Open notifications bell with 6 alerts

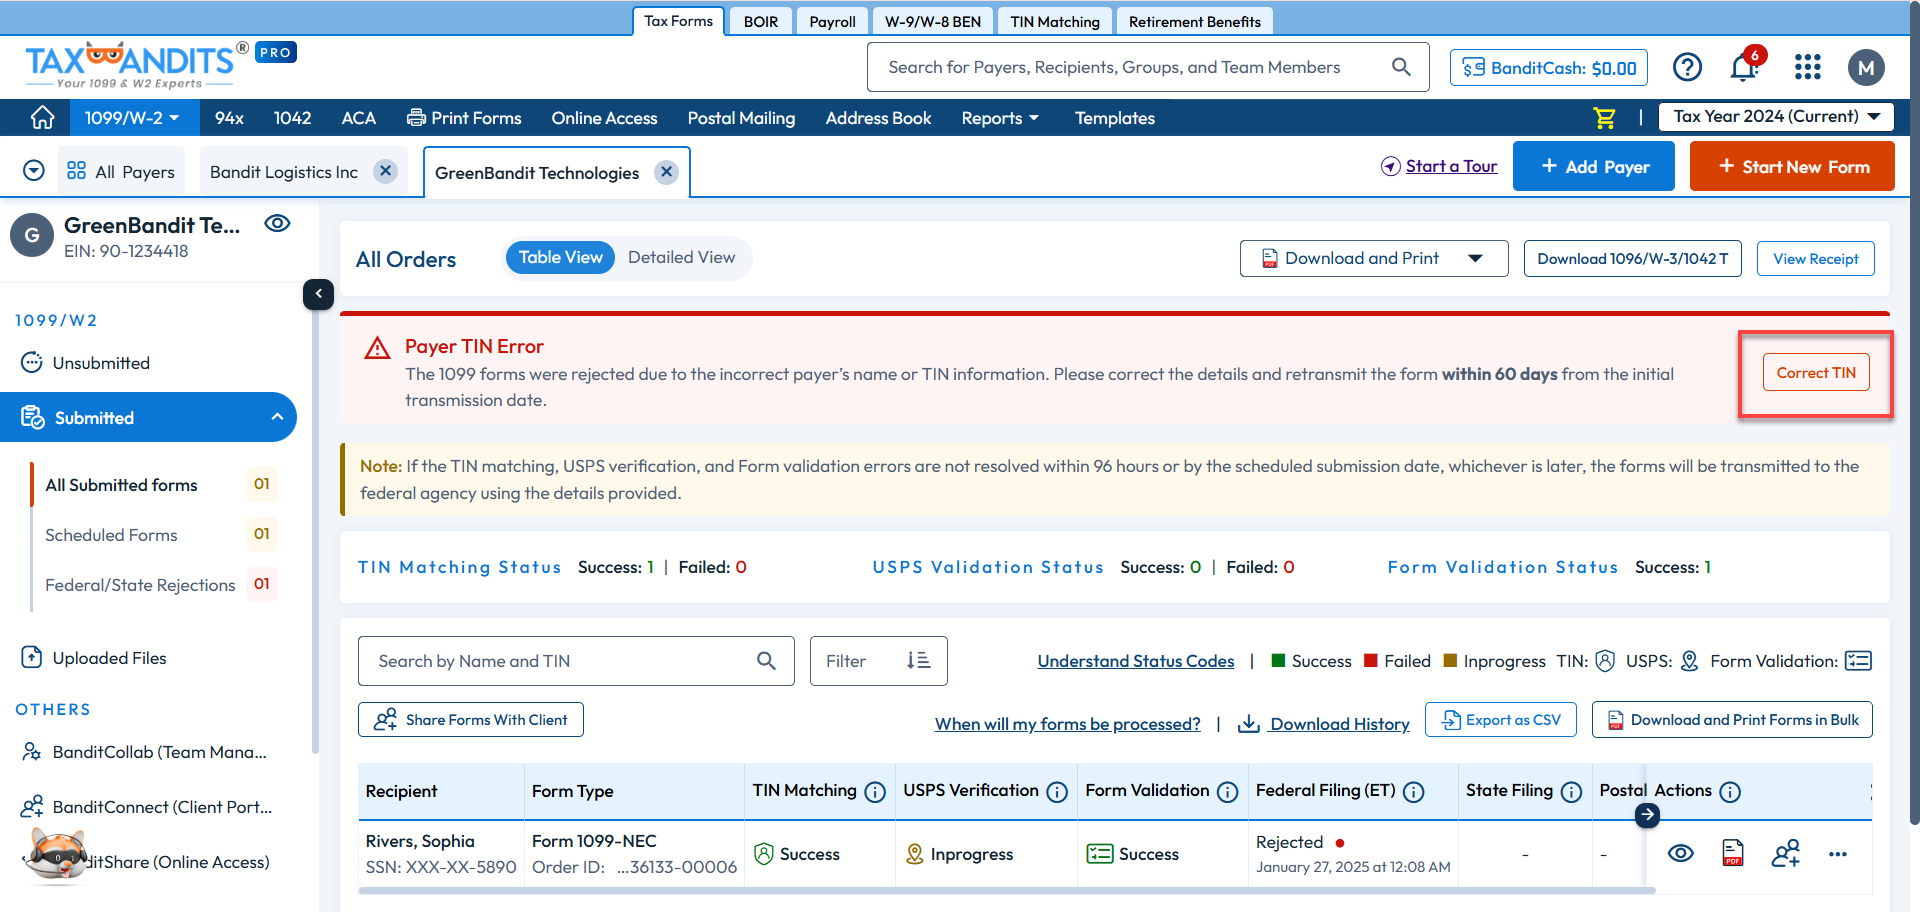(1745, 67)
